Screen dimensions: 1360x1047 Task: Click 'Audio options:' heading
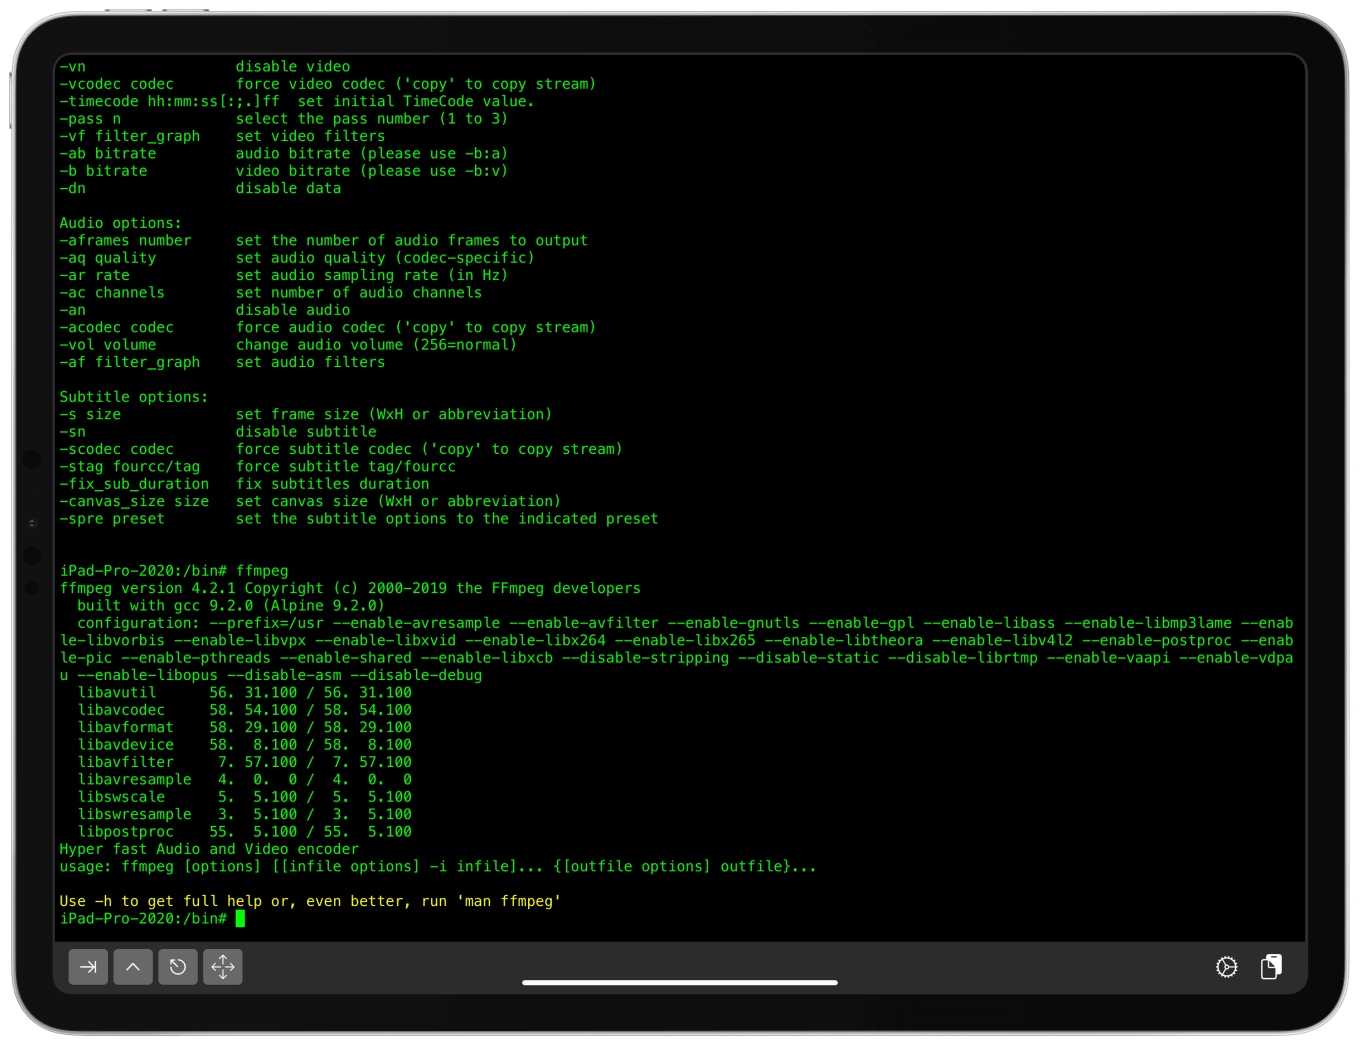click(x=121, y=223)
